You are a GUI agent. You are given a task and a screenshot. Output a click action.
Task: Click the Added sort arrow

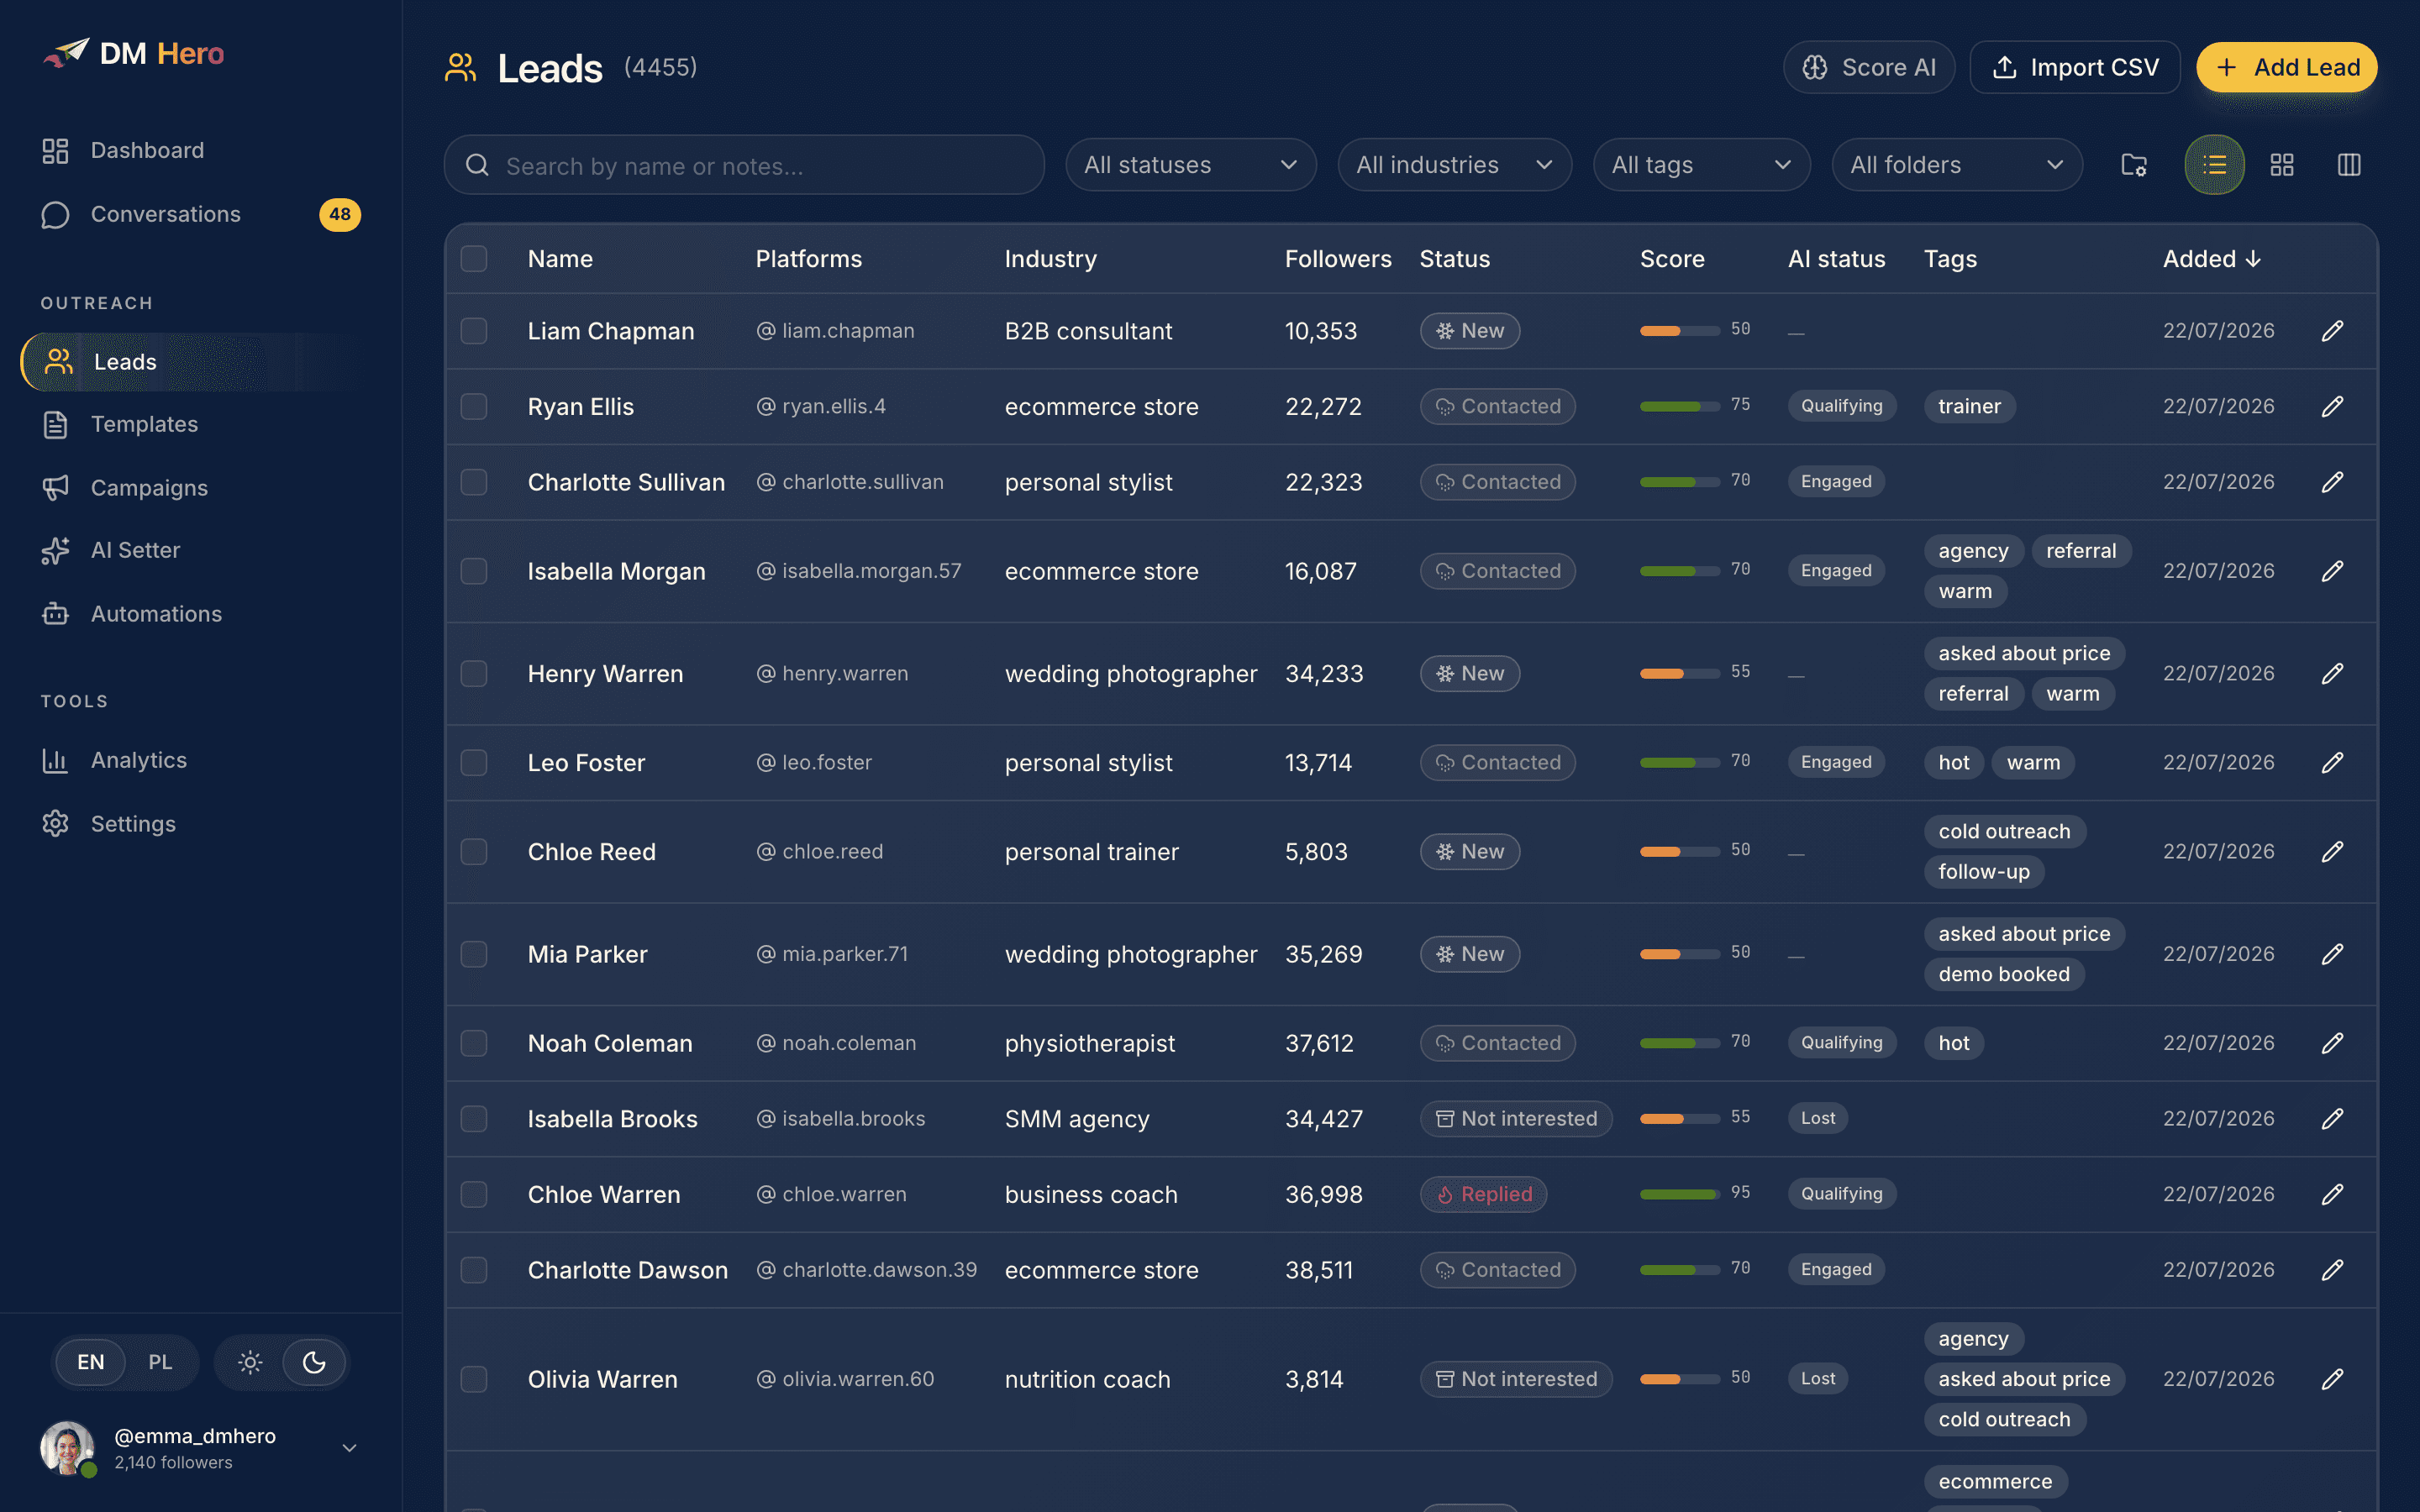point(2253,259)
